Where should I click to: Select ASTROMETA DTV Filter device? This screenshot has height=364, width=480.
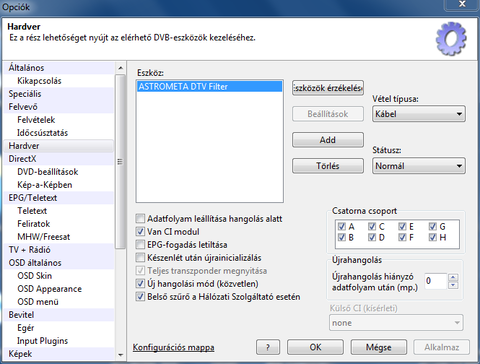[209, 87]
